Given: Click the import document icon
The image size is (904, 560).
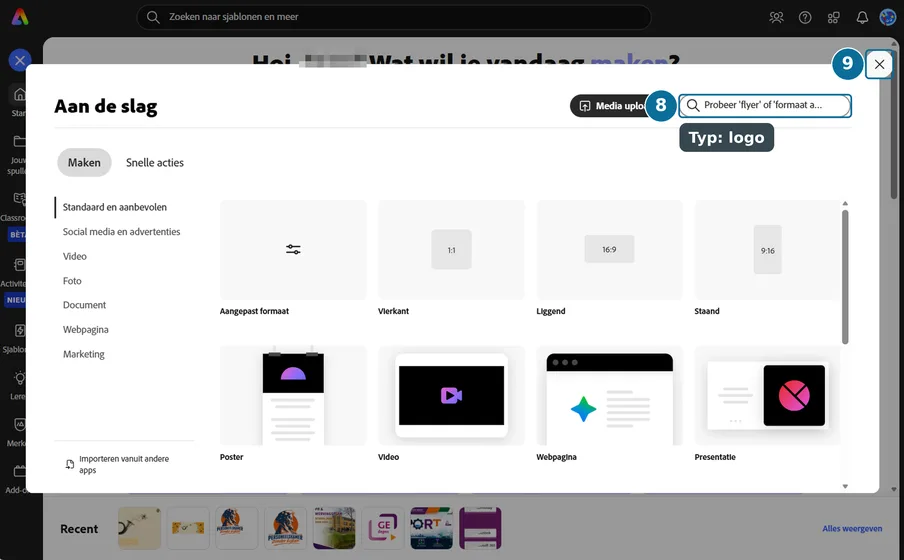Looking at the screenshot, I should tap(70, 464).
